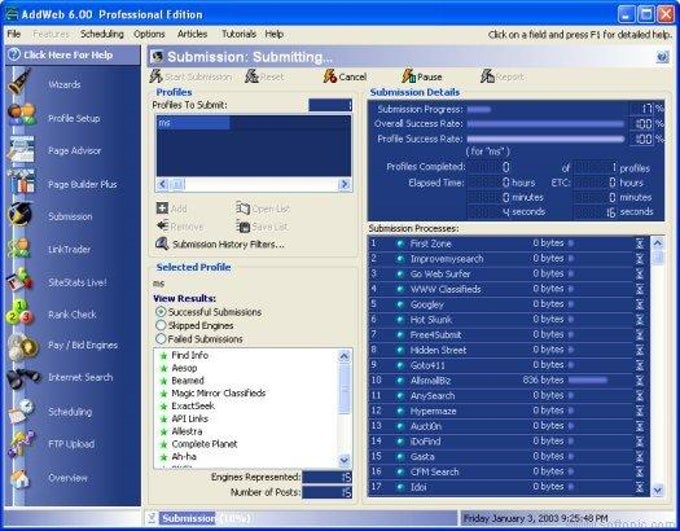Click the status bullet beside Googley
Viewport: 680px width, 531px height.
click(400, 305)
